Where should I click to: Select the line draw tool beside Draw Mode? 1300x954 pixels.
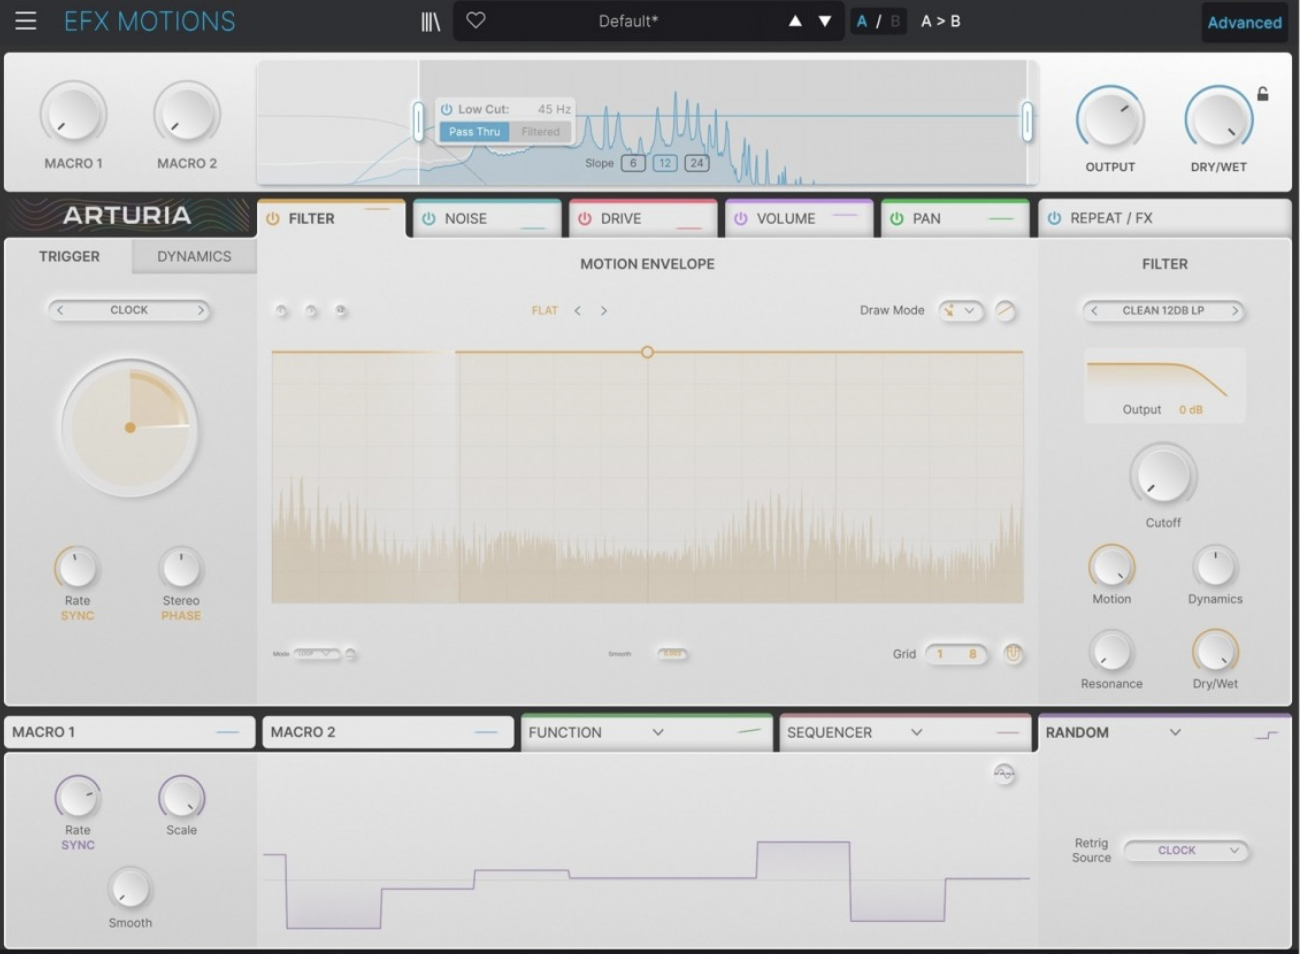coord(1005,311)
